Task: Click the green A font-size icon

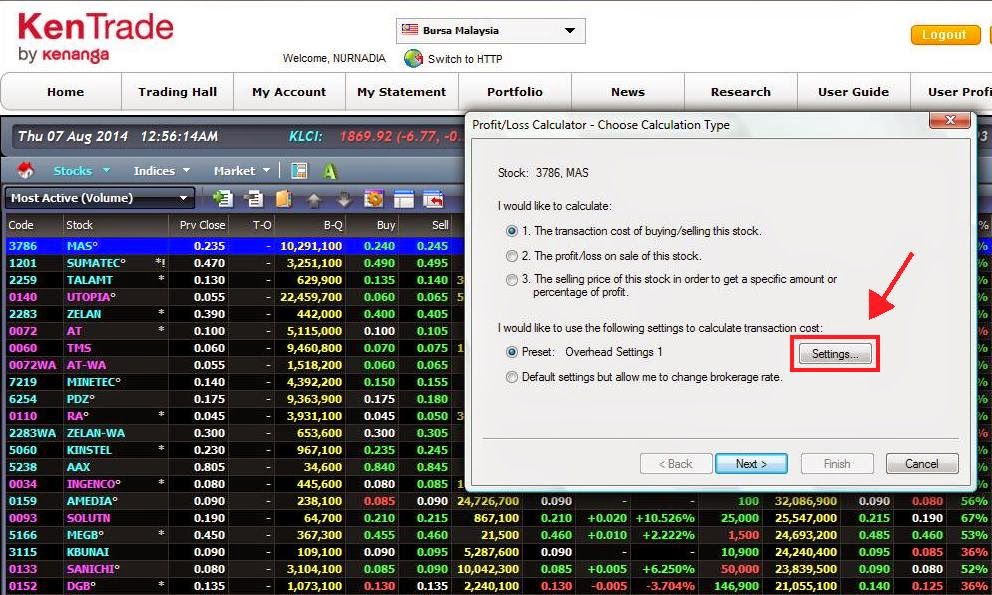Action: 330,171
